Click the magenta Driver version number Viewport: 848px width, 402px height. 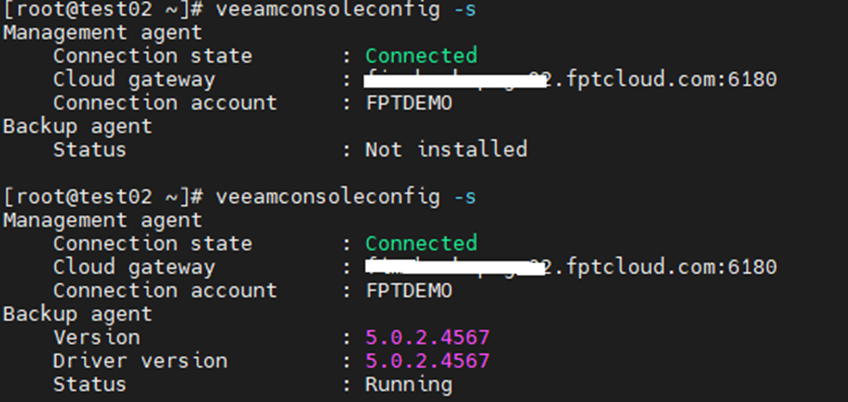[x=428, y=361]
